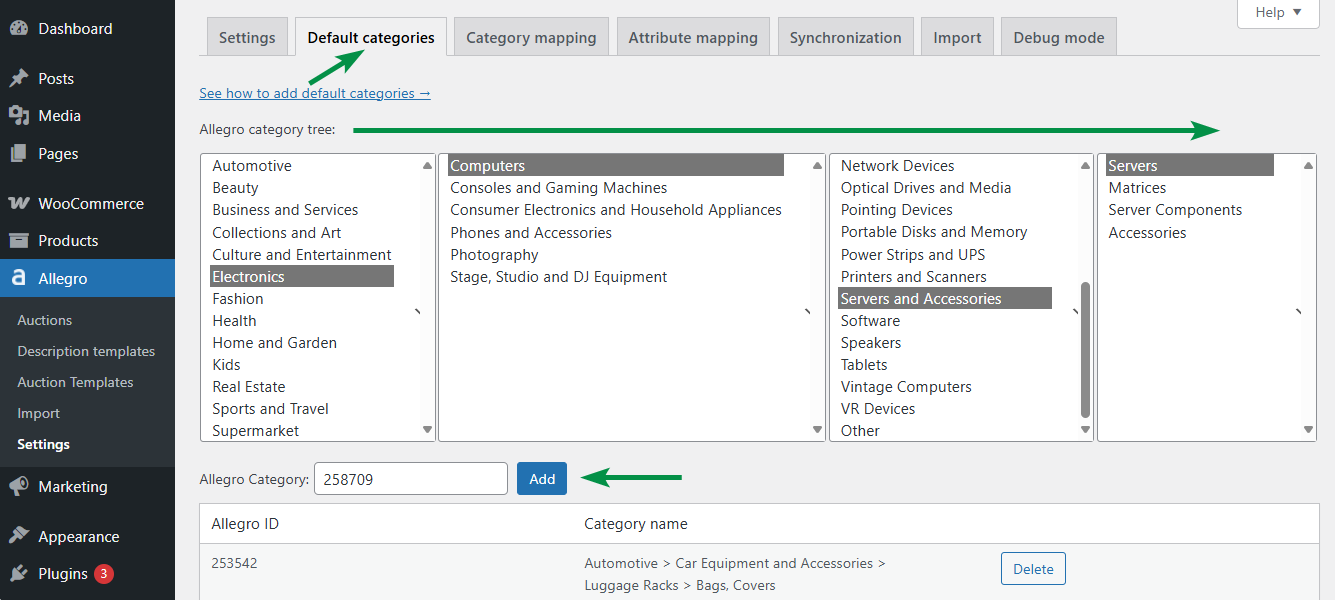This screenshot has width=1335, height=600.
Task: Open the Debug mode tab
Action: click(x=1059, y=37)
